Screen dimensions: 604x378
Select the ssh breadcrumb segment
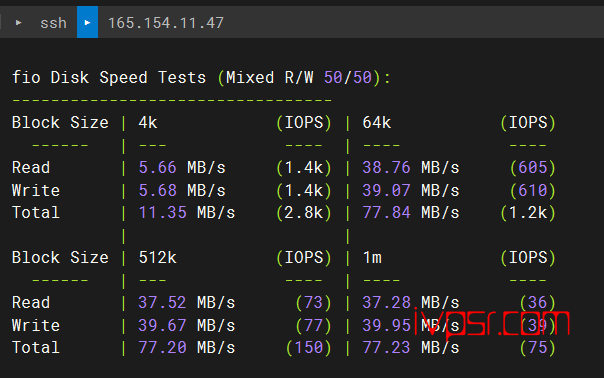coord(53,23)
